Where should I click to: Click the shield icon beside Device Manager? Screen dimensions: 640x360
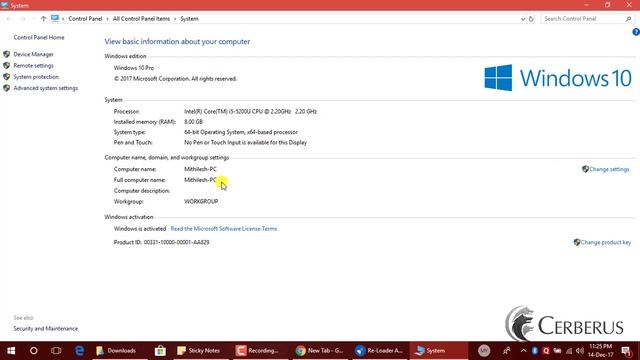(7, 54)
